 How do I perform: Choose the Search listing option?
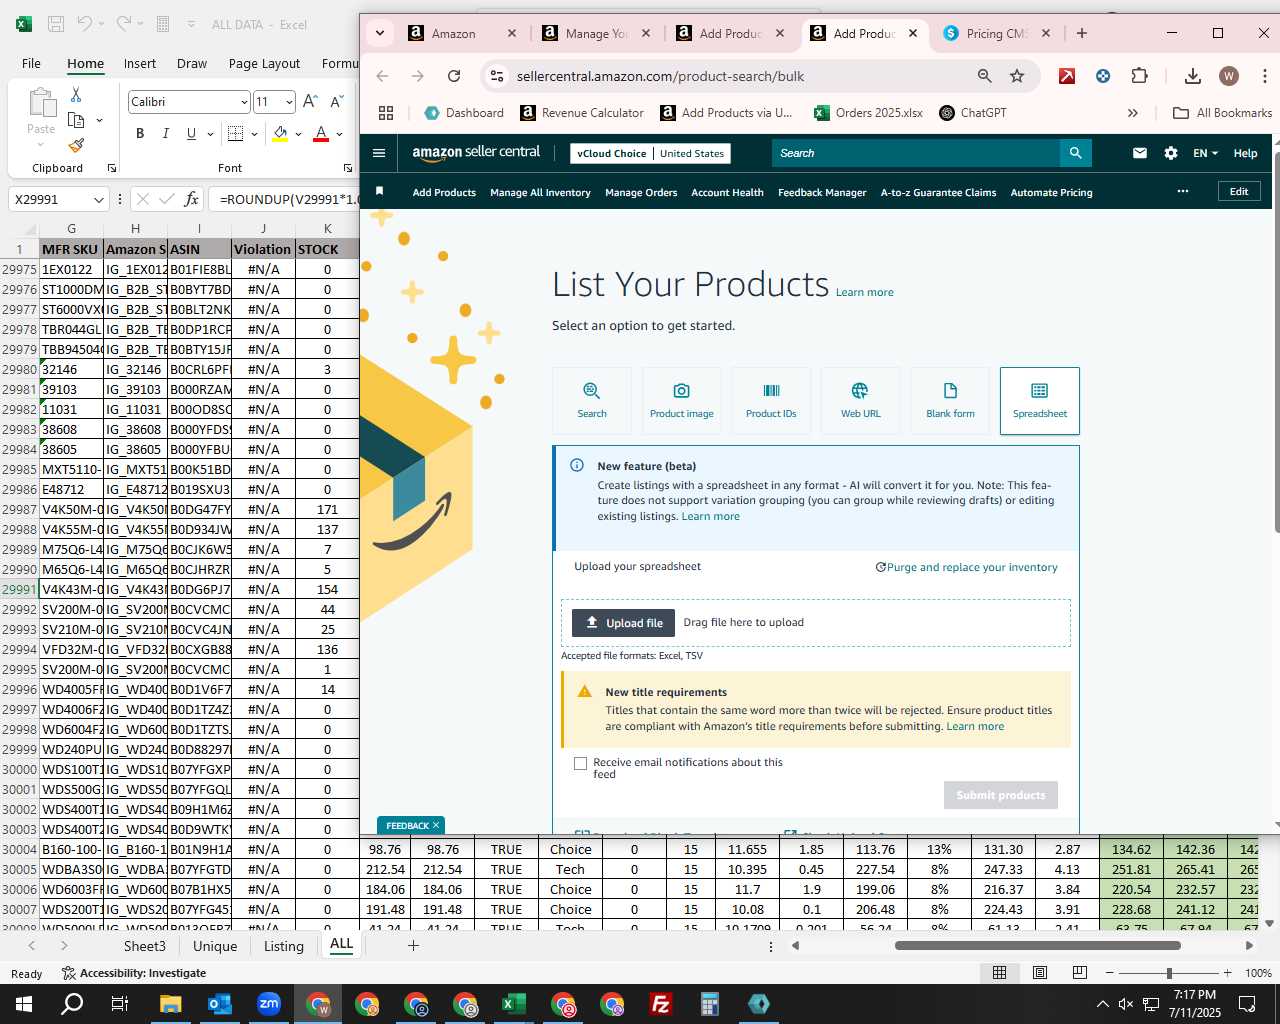coord(592,400)
